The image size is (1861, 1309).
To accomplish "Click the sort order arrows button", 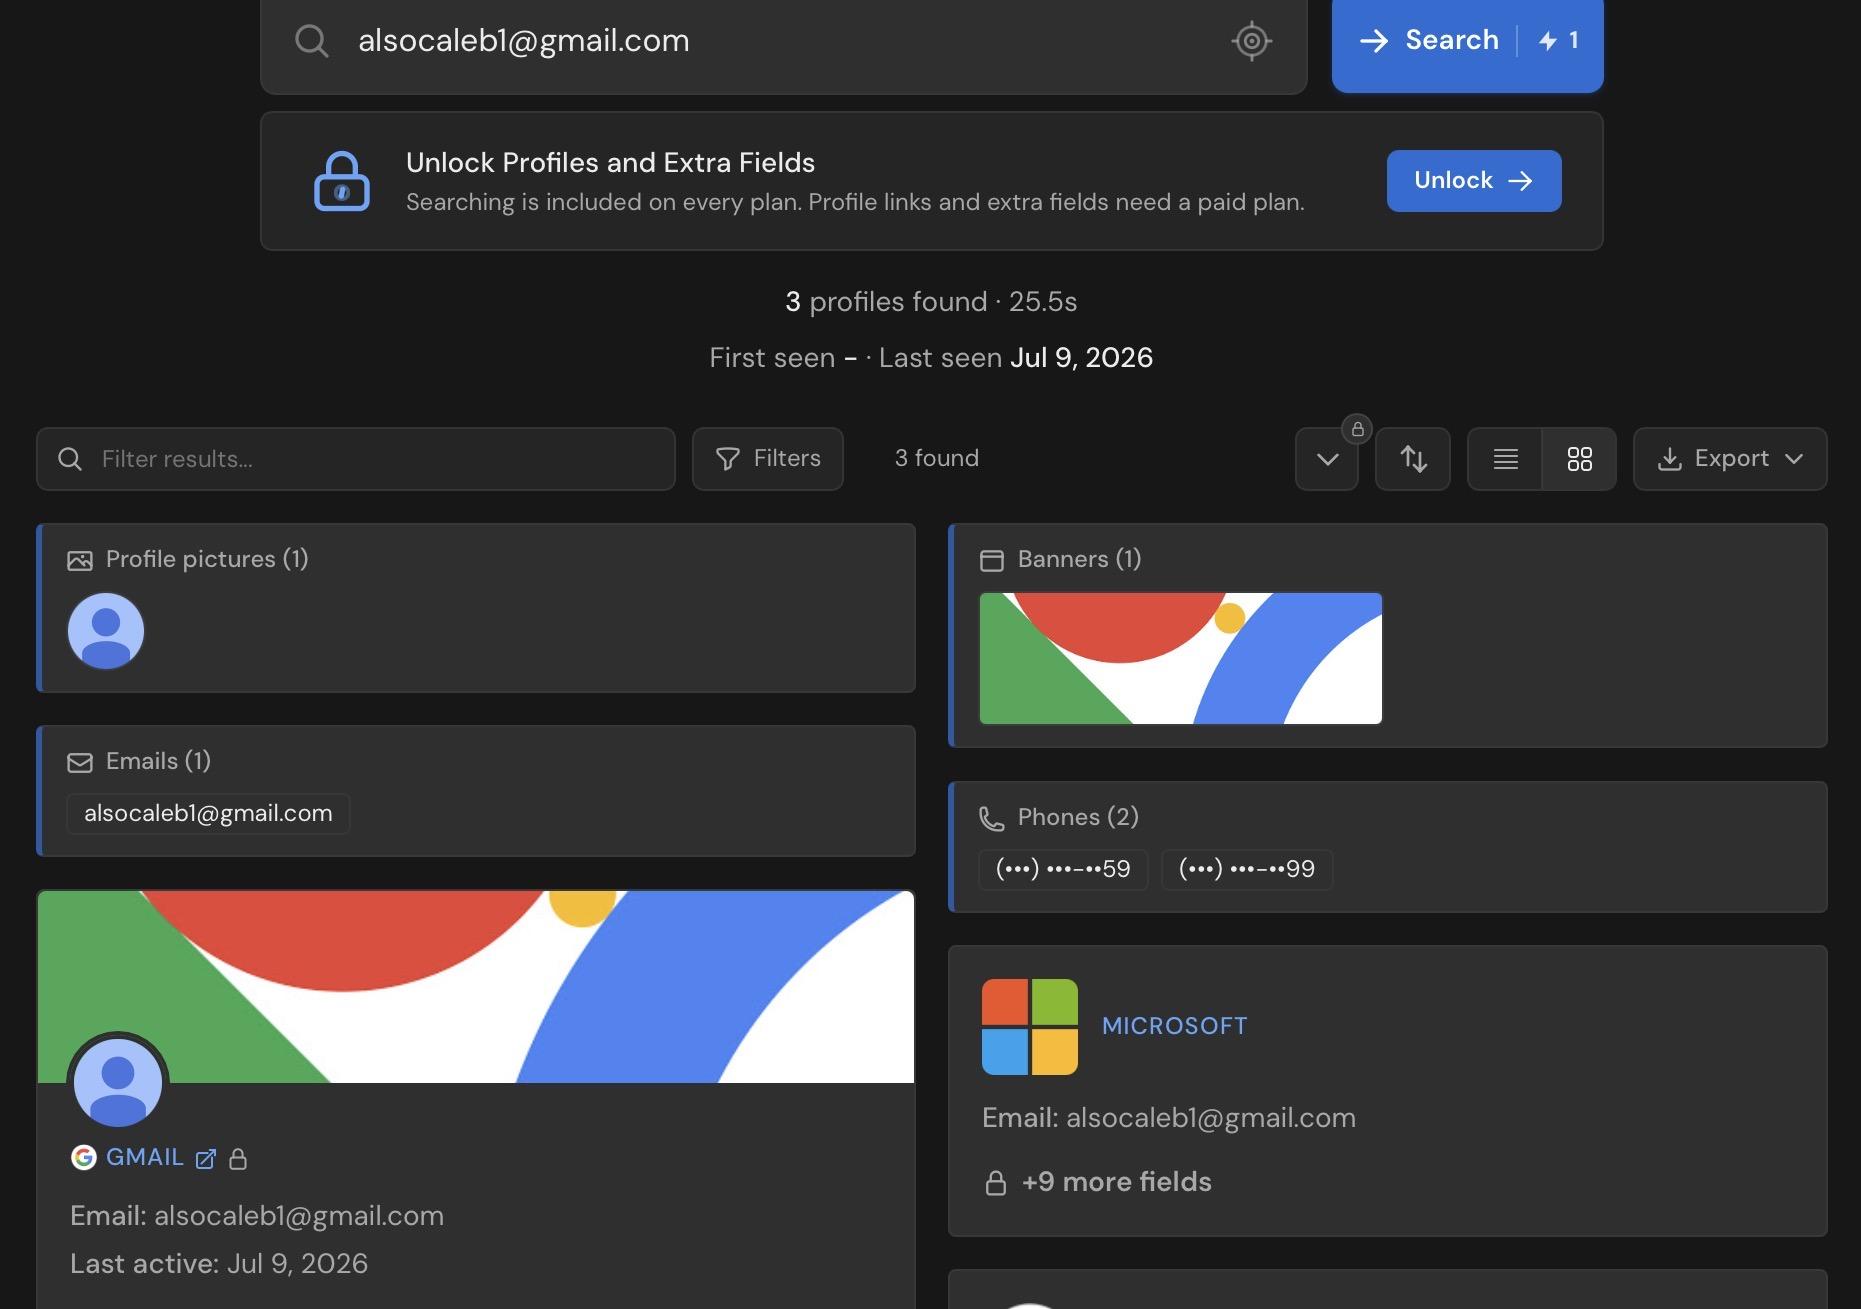I will tap(1412, 459).
